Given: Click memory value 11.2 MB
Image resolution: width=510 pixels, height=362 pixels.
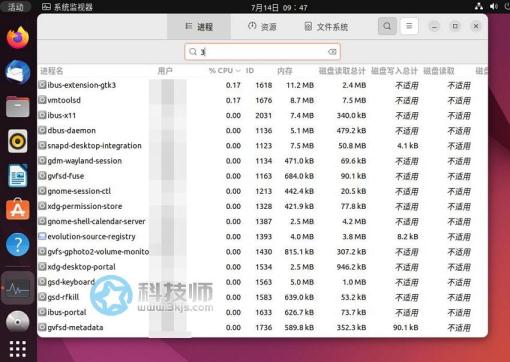Looking at the screenshot, I should pyautogui.click(x=300, y=85).
